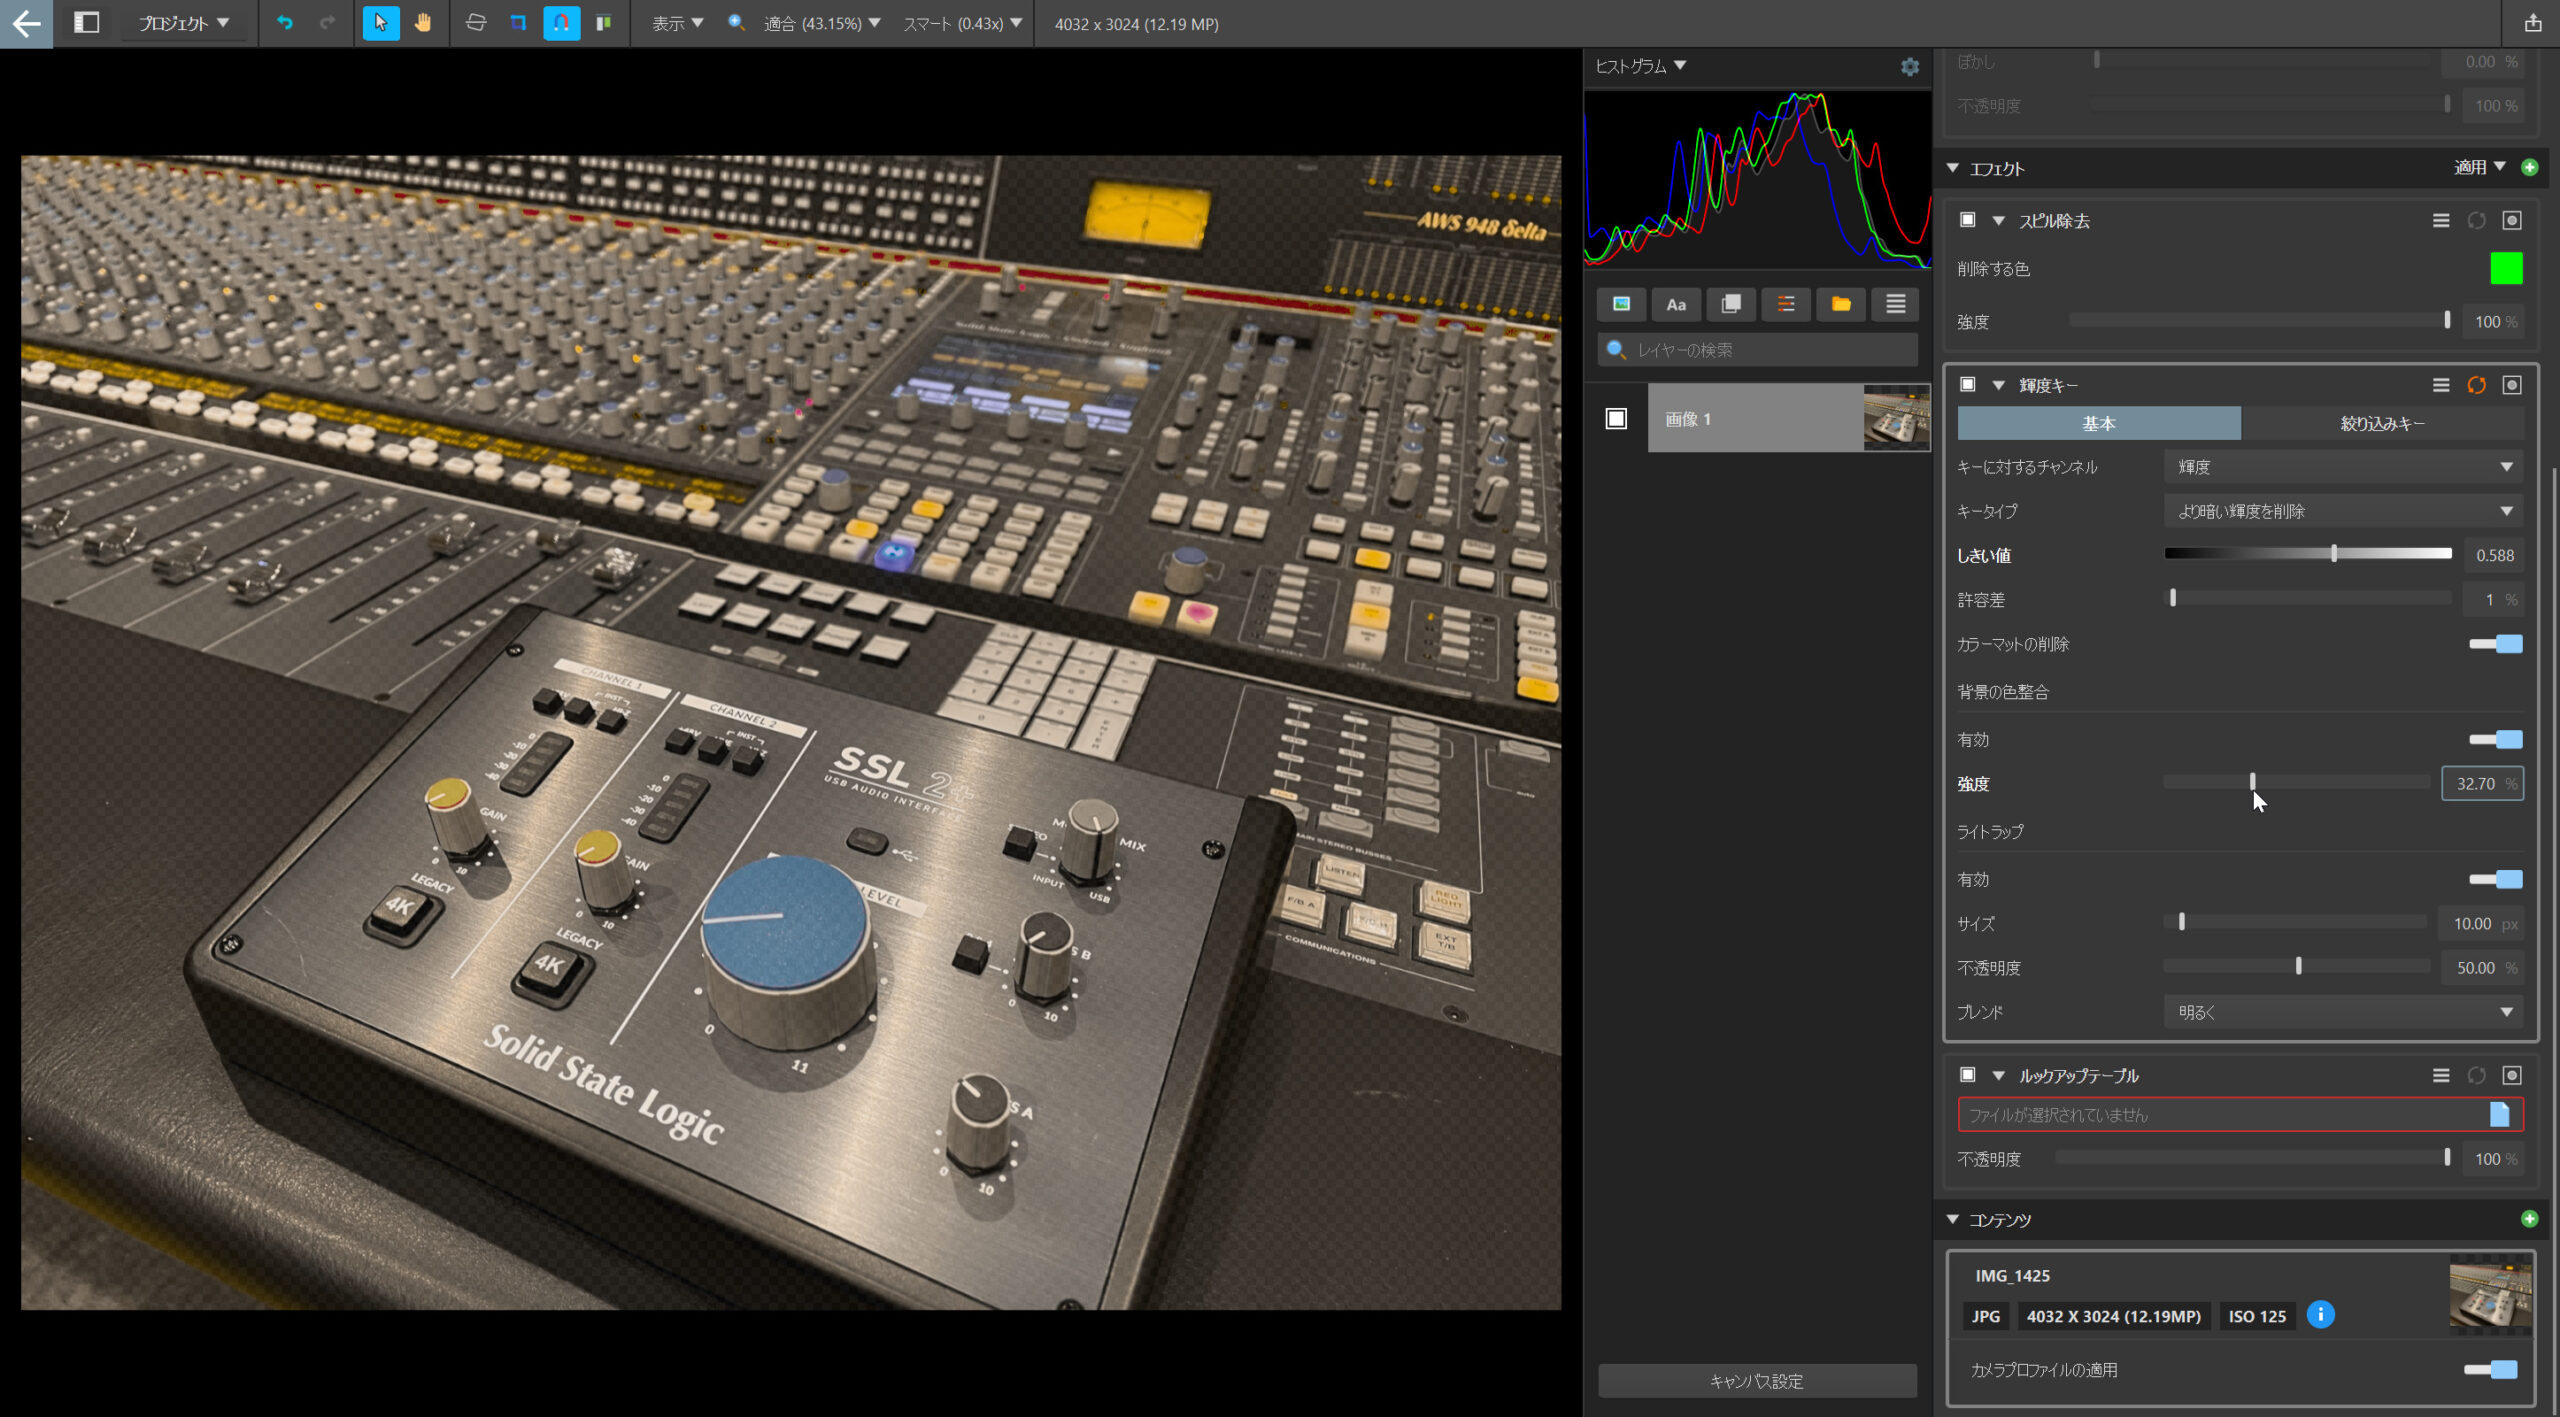Open the キータイプ dropdown
Image resolution: width=2560 pixels, height=1417 pixels.
2343,511
